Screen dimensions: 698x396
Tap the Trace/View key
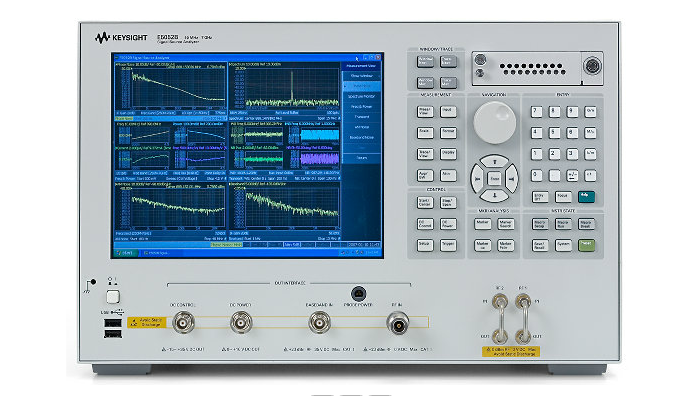(425, 154)
